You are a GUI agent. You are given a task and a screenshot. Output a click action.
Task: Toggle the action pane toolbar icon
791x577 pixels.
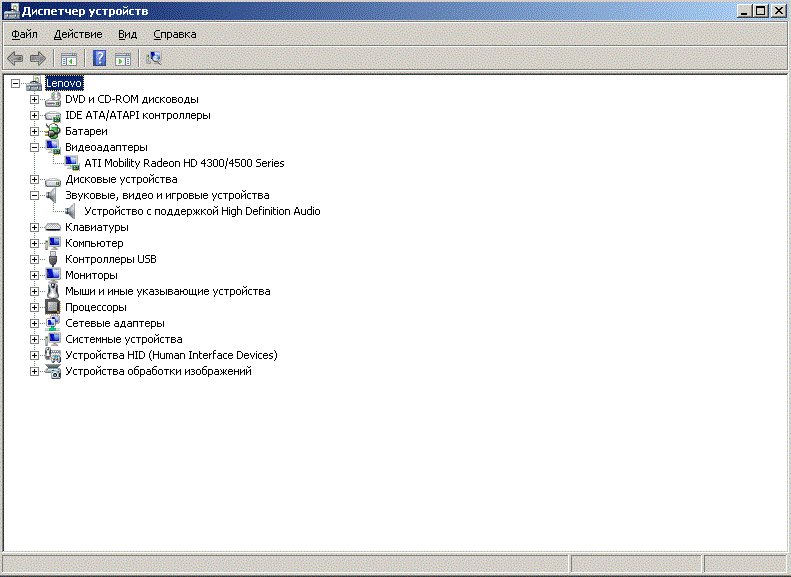tap(123, 59)
